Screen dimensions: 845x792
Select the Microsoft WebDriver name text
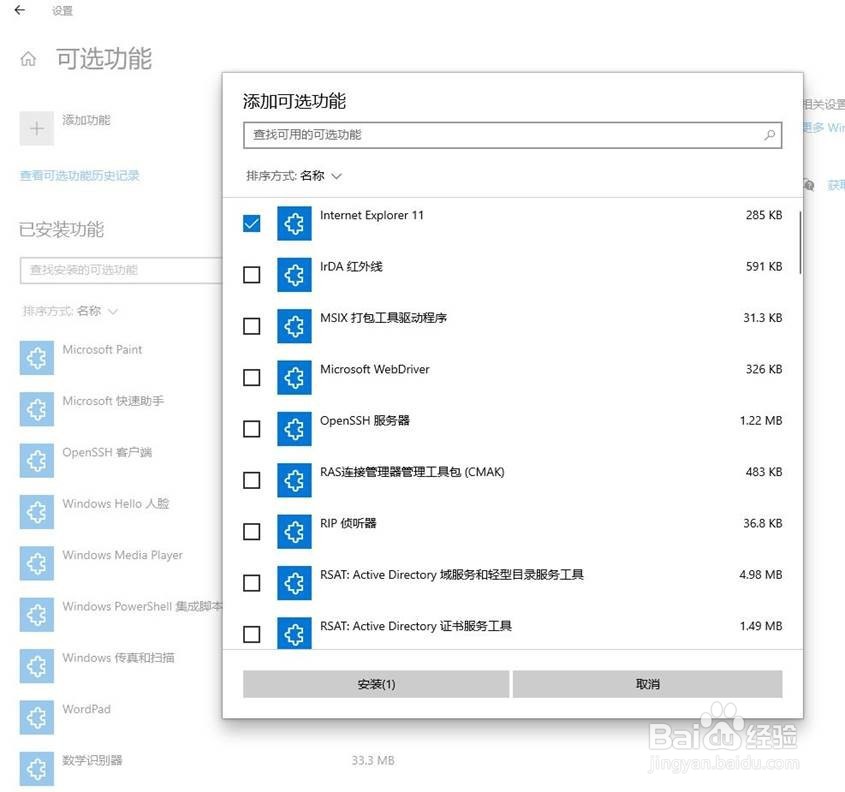[375, 369]
